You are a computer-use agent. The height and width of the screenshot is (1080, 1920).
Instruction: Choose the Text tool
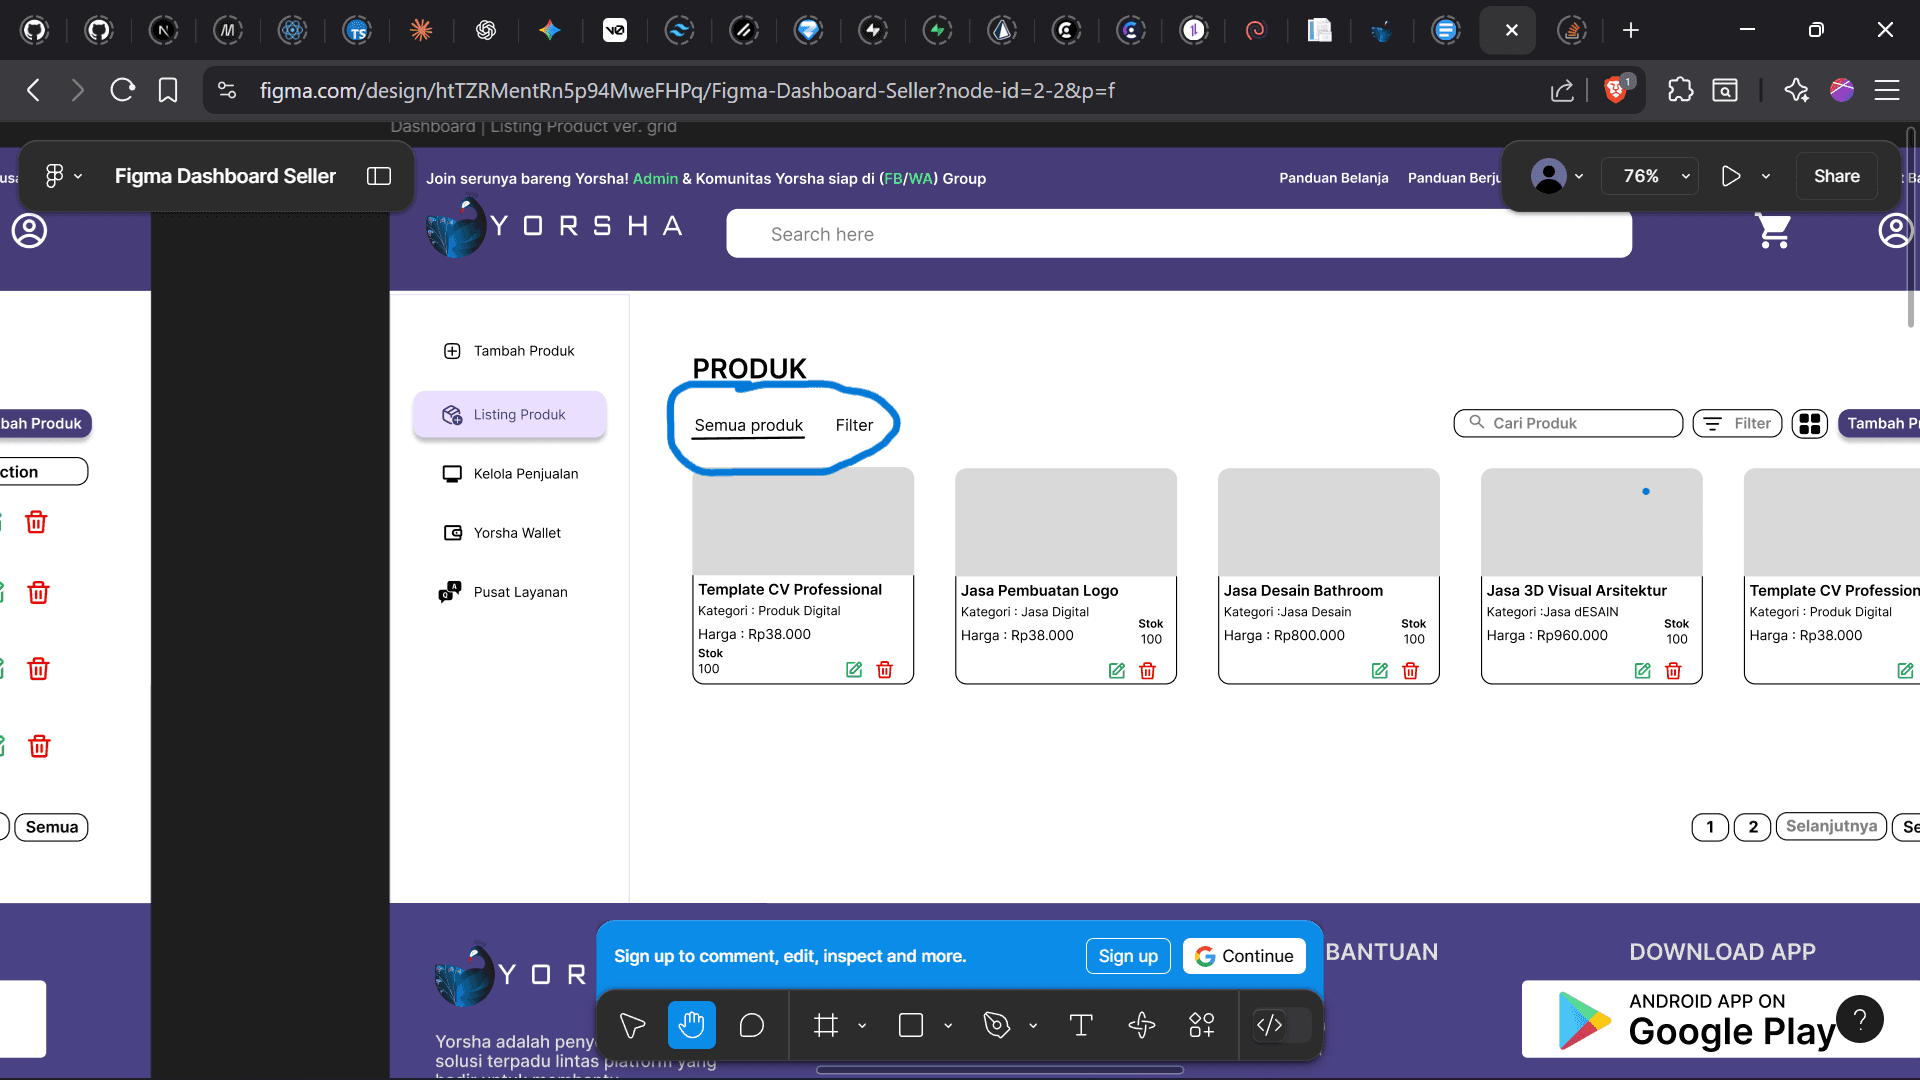[x=1081, y=1025]
